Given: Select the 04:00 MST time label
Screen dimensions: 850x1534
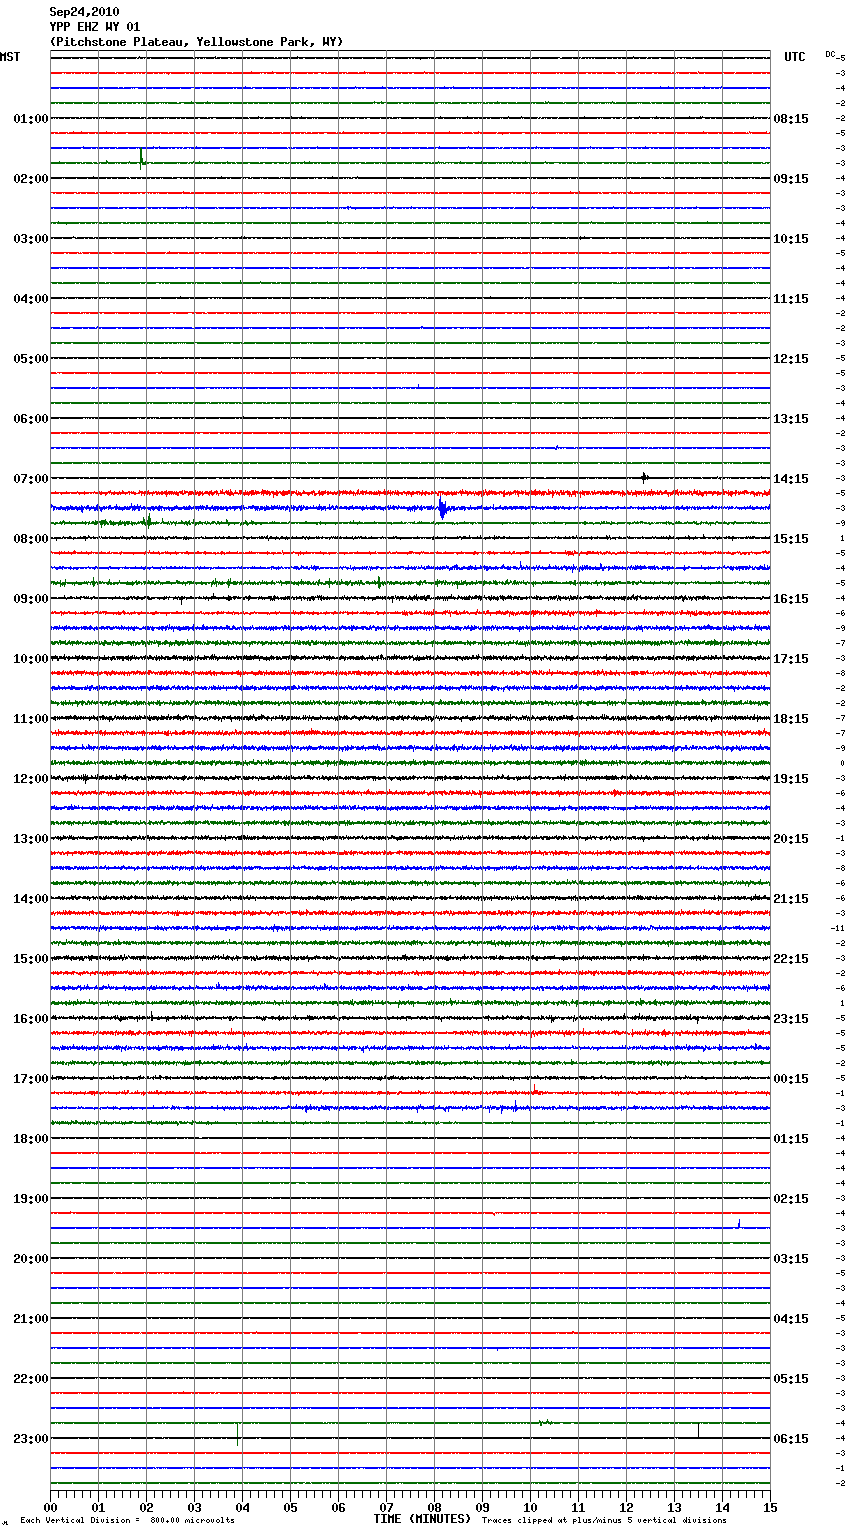Looking at the screenshot, I should [x=30, y=299].
